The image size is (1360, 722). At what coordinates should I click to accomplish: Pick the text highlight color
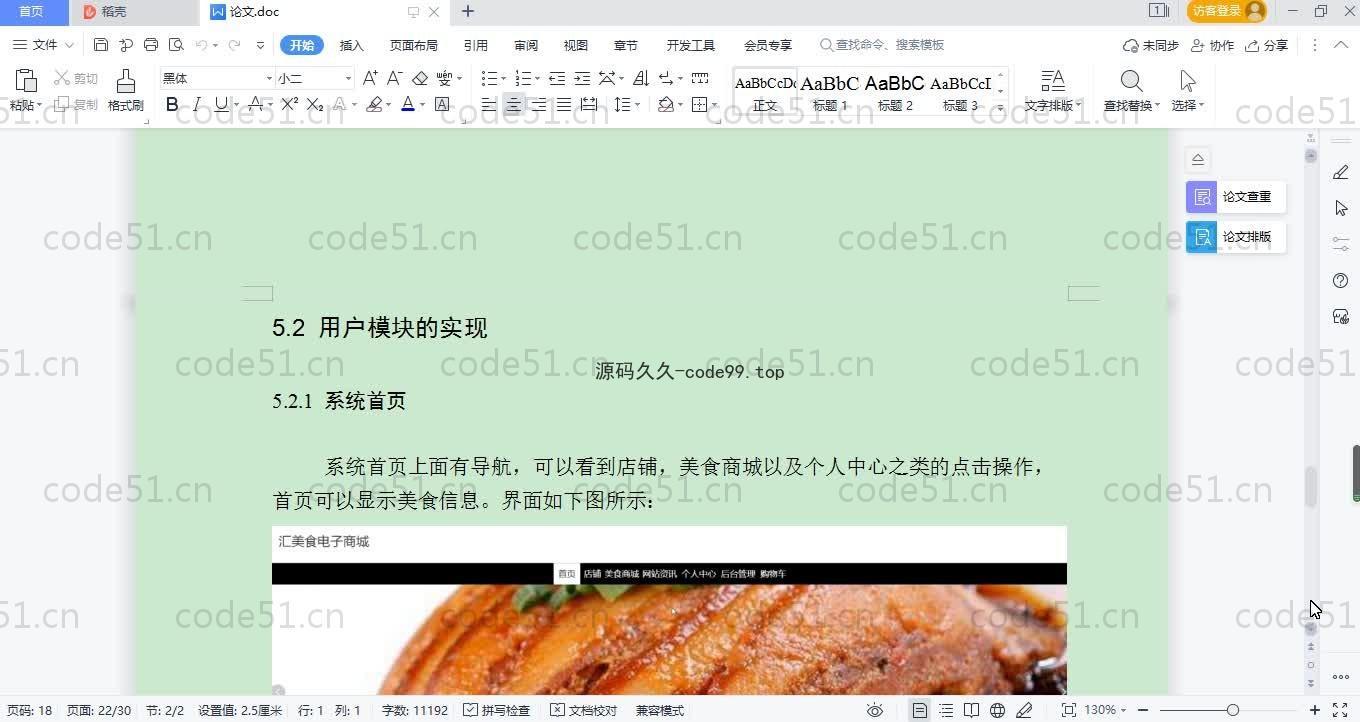click(x=374, y=104)
